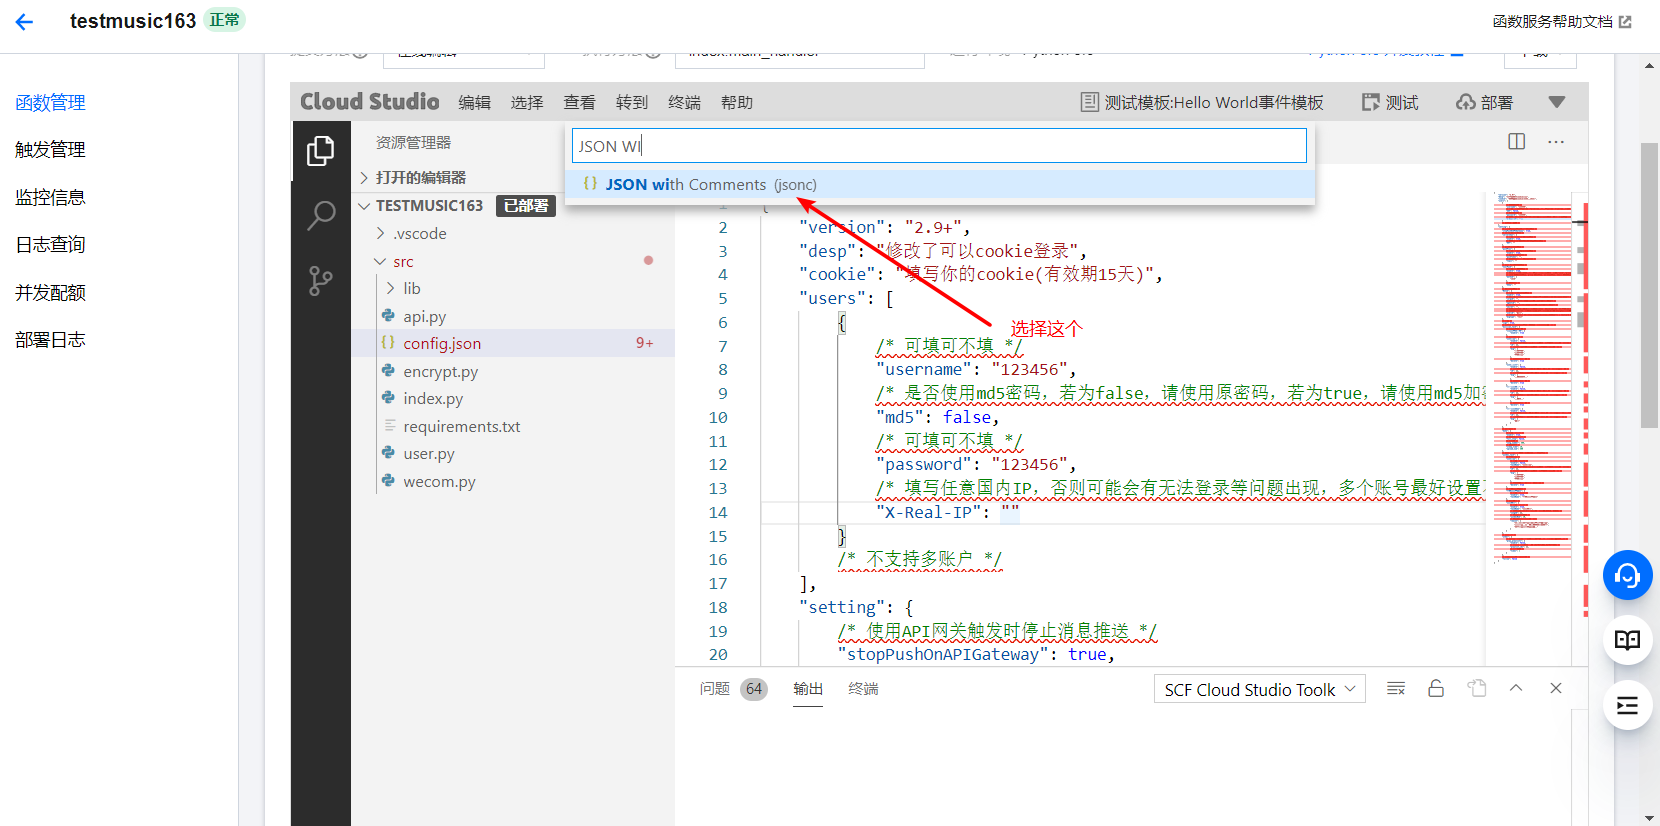
Task: Expand the Cloud Studio toolbar dropdown arrow
Action: tap(1556, 102)
